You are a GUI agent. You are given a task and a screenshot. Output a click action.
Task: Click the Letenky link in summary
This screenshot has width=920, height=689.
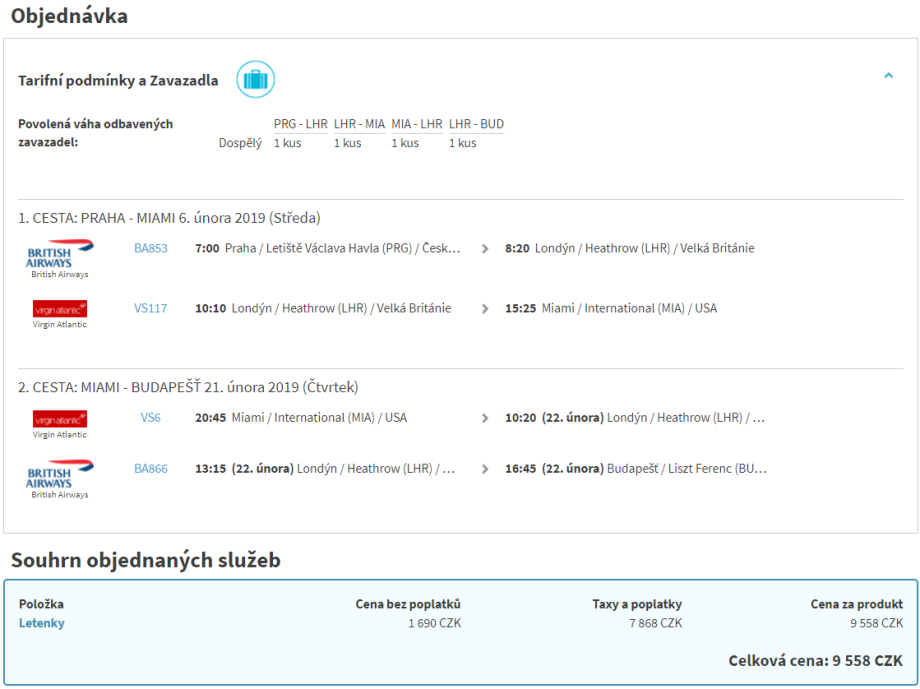(42, 623)
